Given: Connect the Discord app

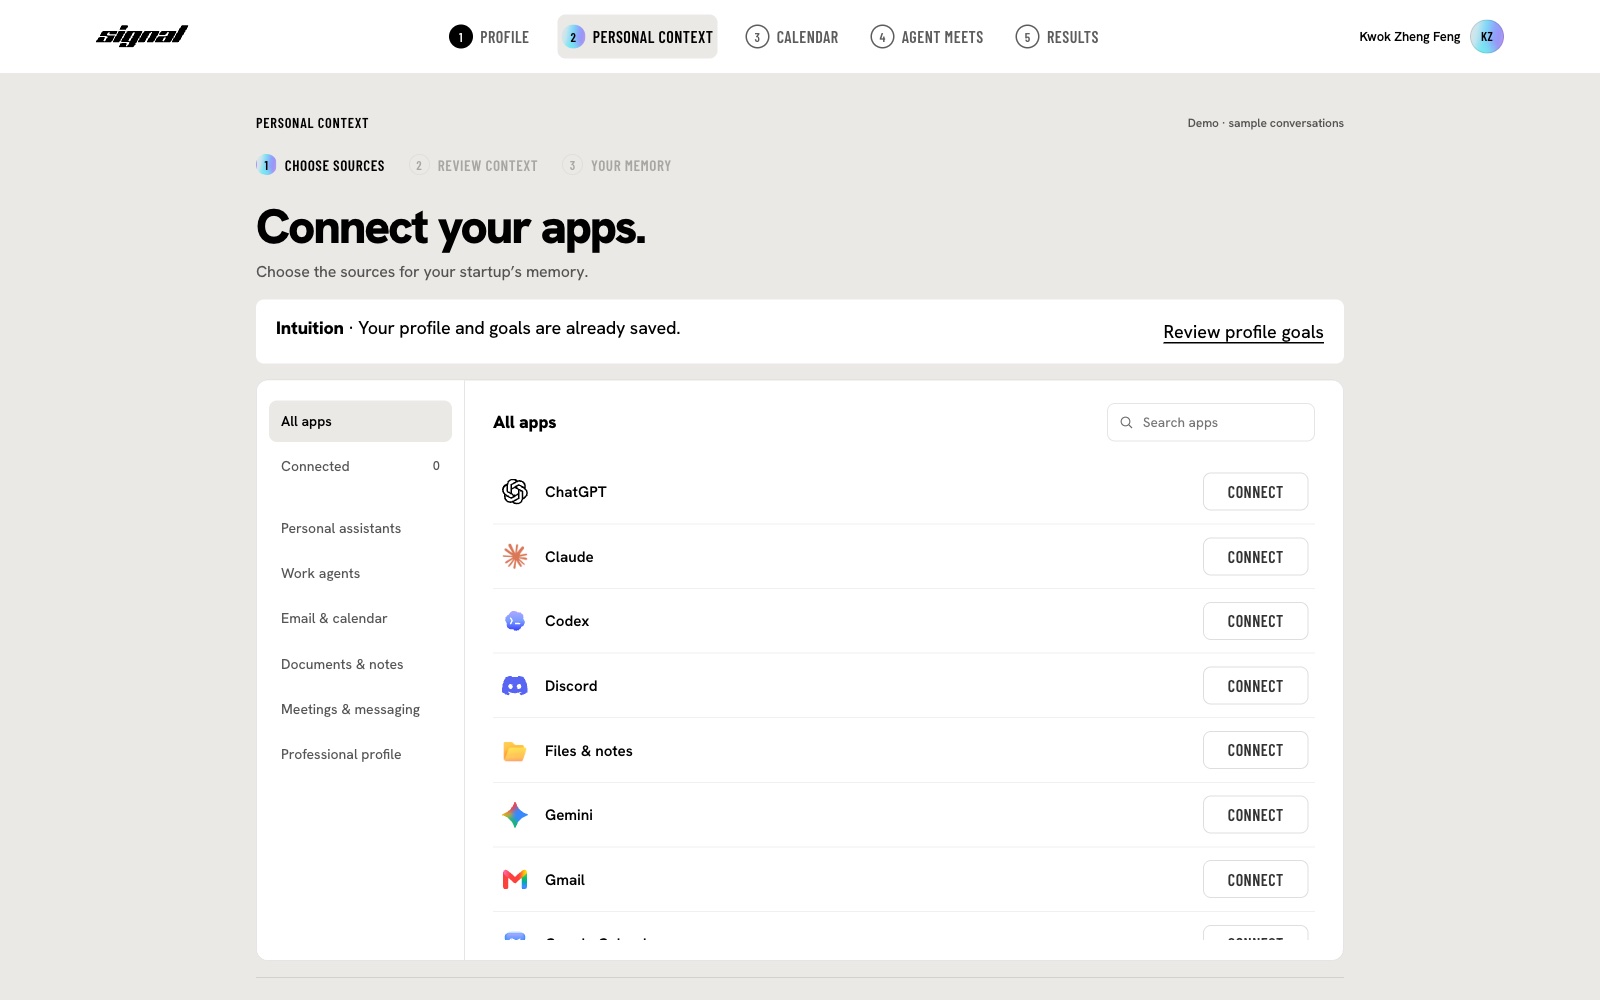Looking at the screenshot, I should tap(1255, 686).
